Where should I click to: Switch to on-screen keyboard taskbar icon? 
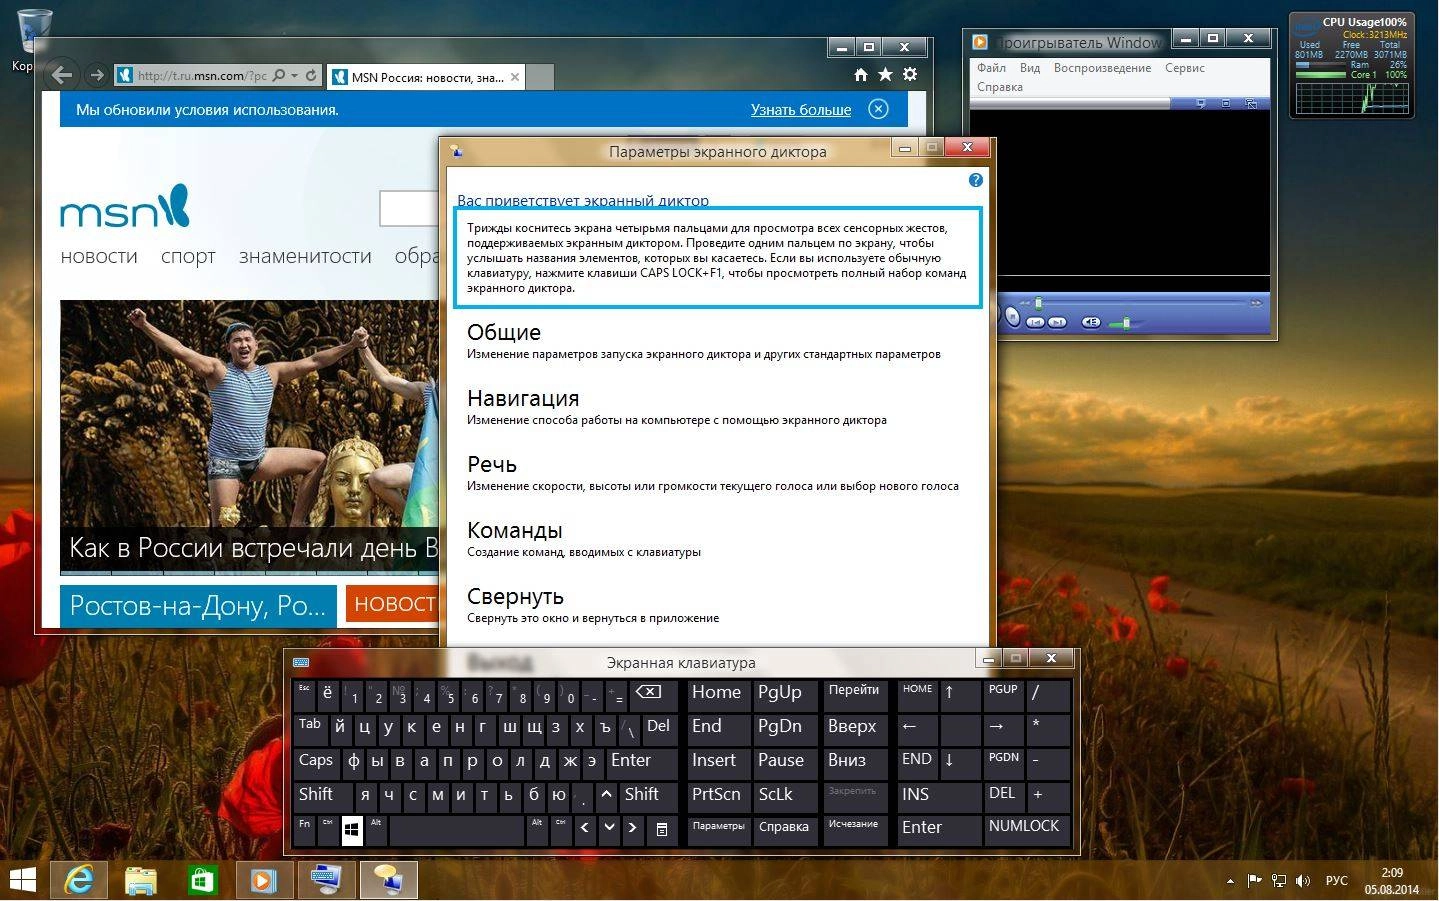(326, 880)
